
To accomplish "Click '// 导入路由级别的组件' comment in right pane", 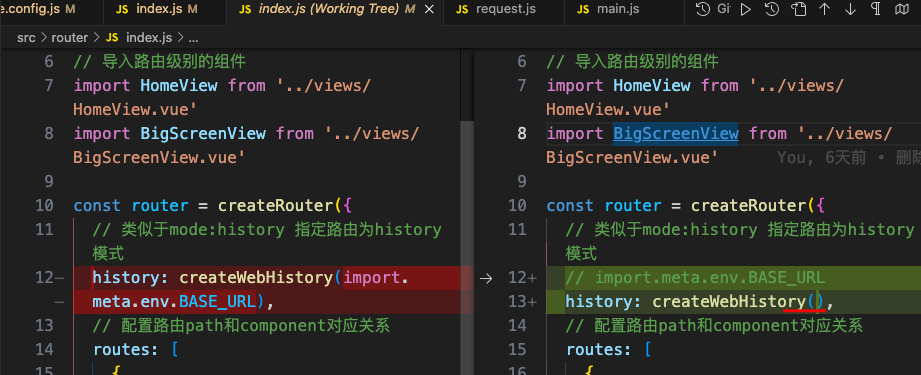I will [632, 62].
